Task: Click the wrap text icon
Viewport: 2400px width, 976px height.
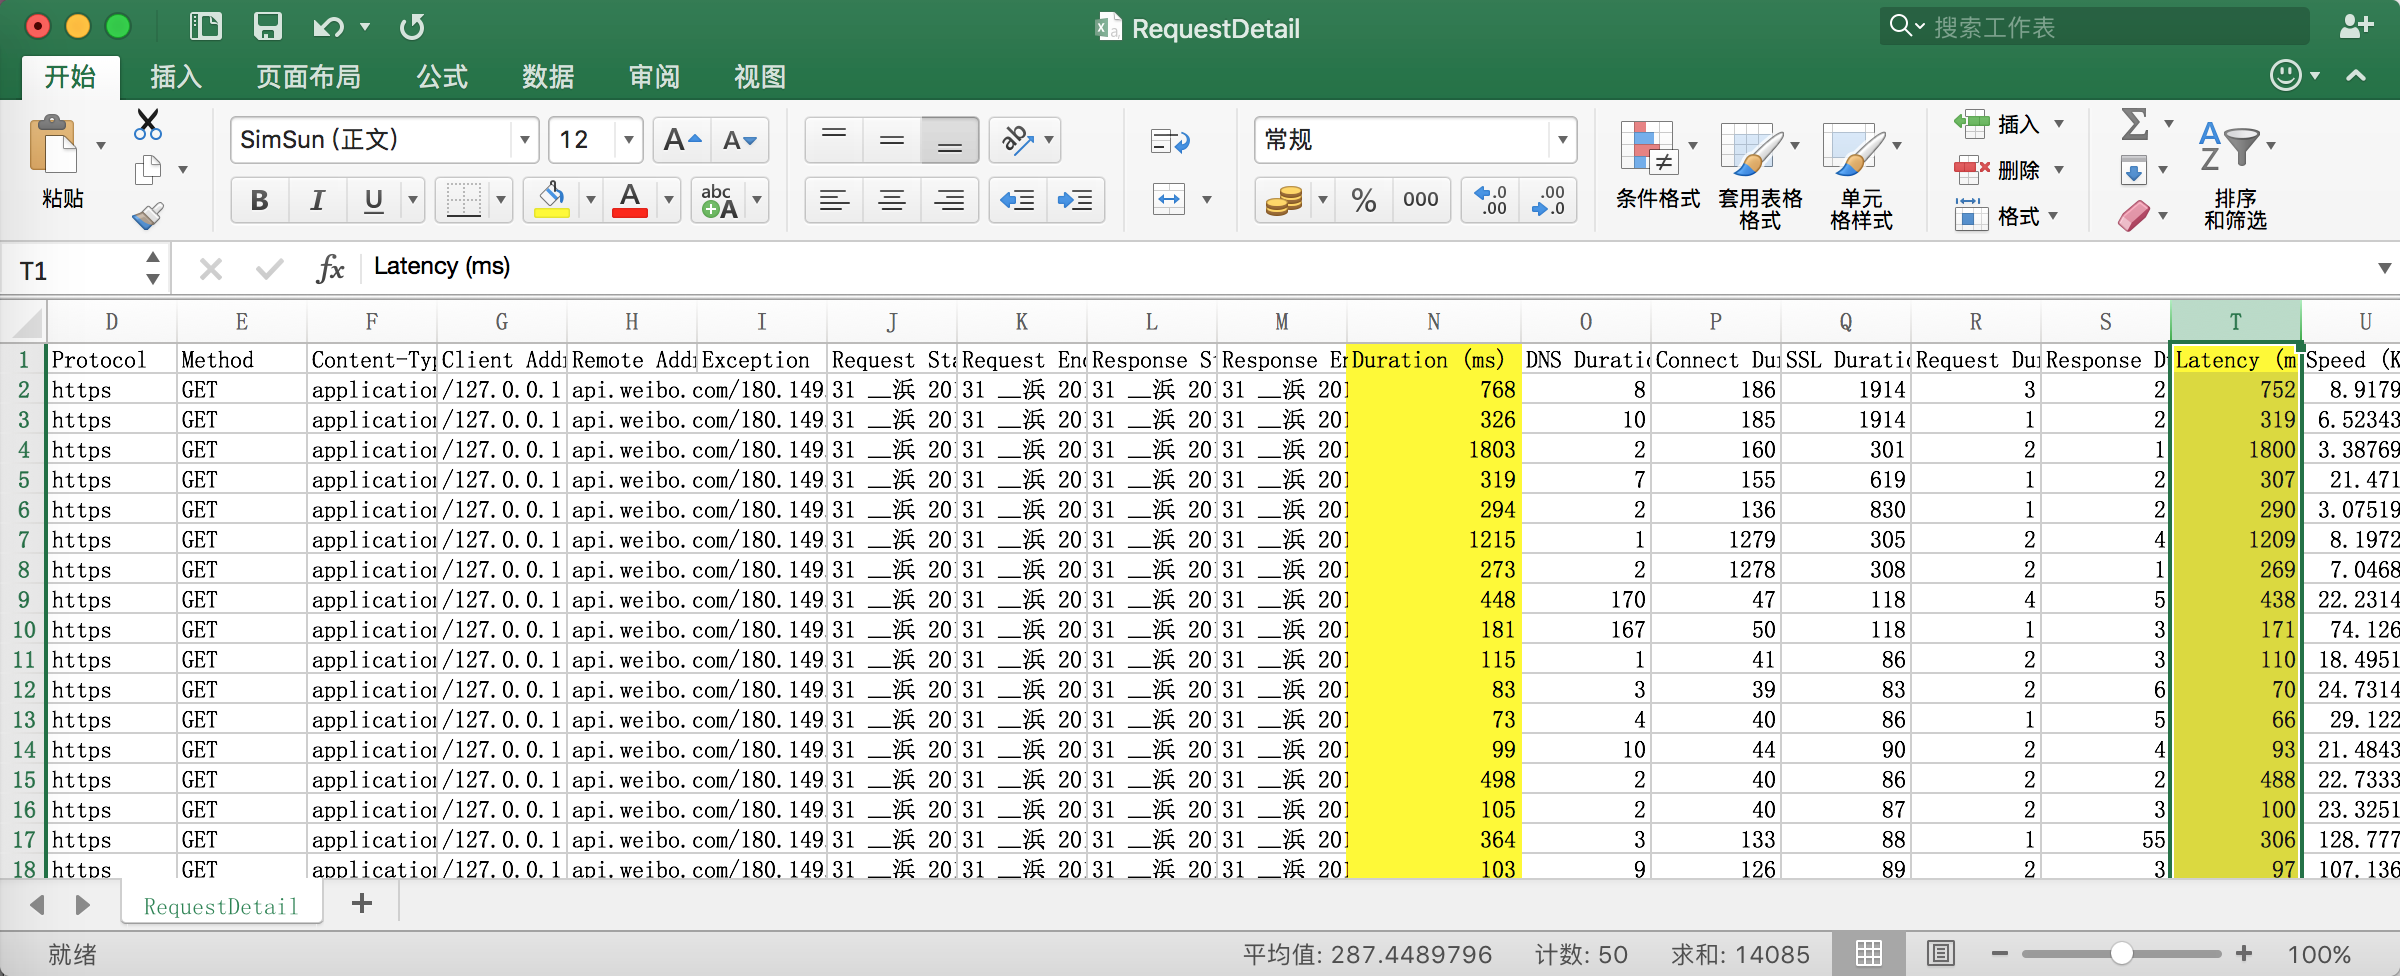Action: point(1170,141)
